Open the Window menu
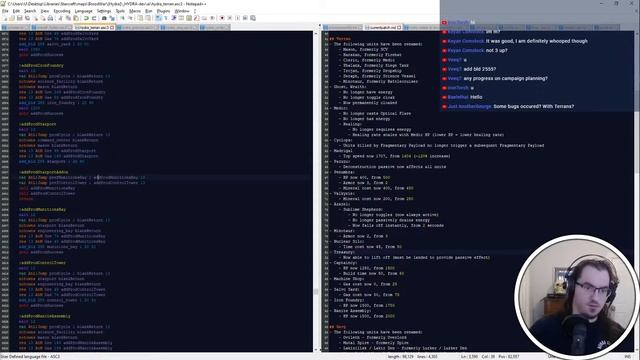Viewport: 640px width, 360px height. pos(182,11)
